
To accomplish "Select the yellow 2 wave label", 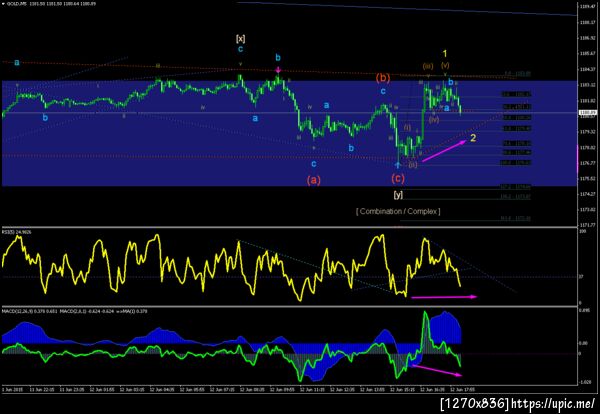I will tap(473, 138).
